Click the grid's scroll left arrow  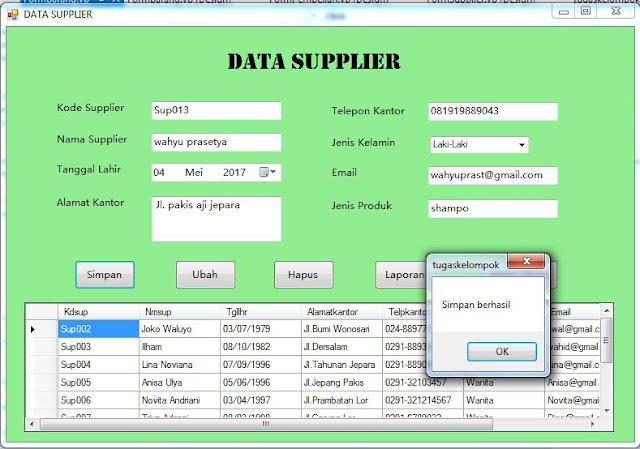point(32,424)
